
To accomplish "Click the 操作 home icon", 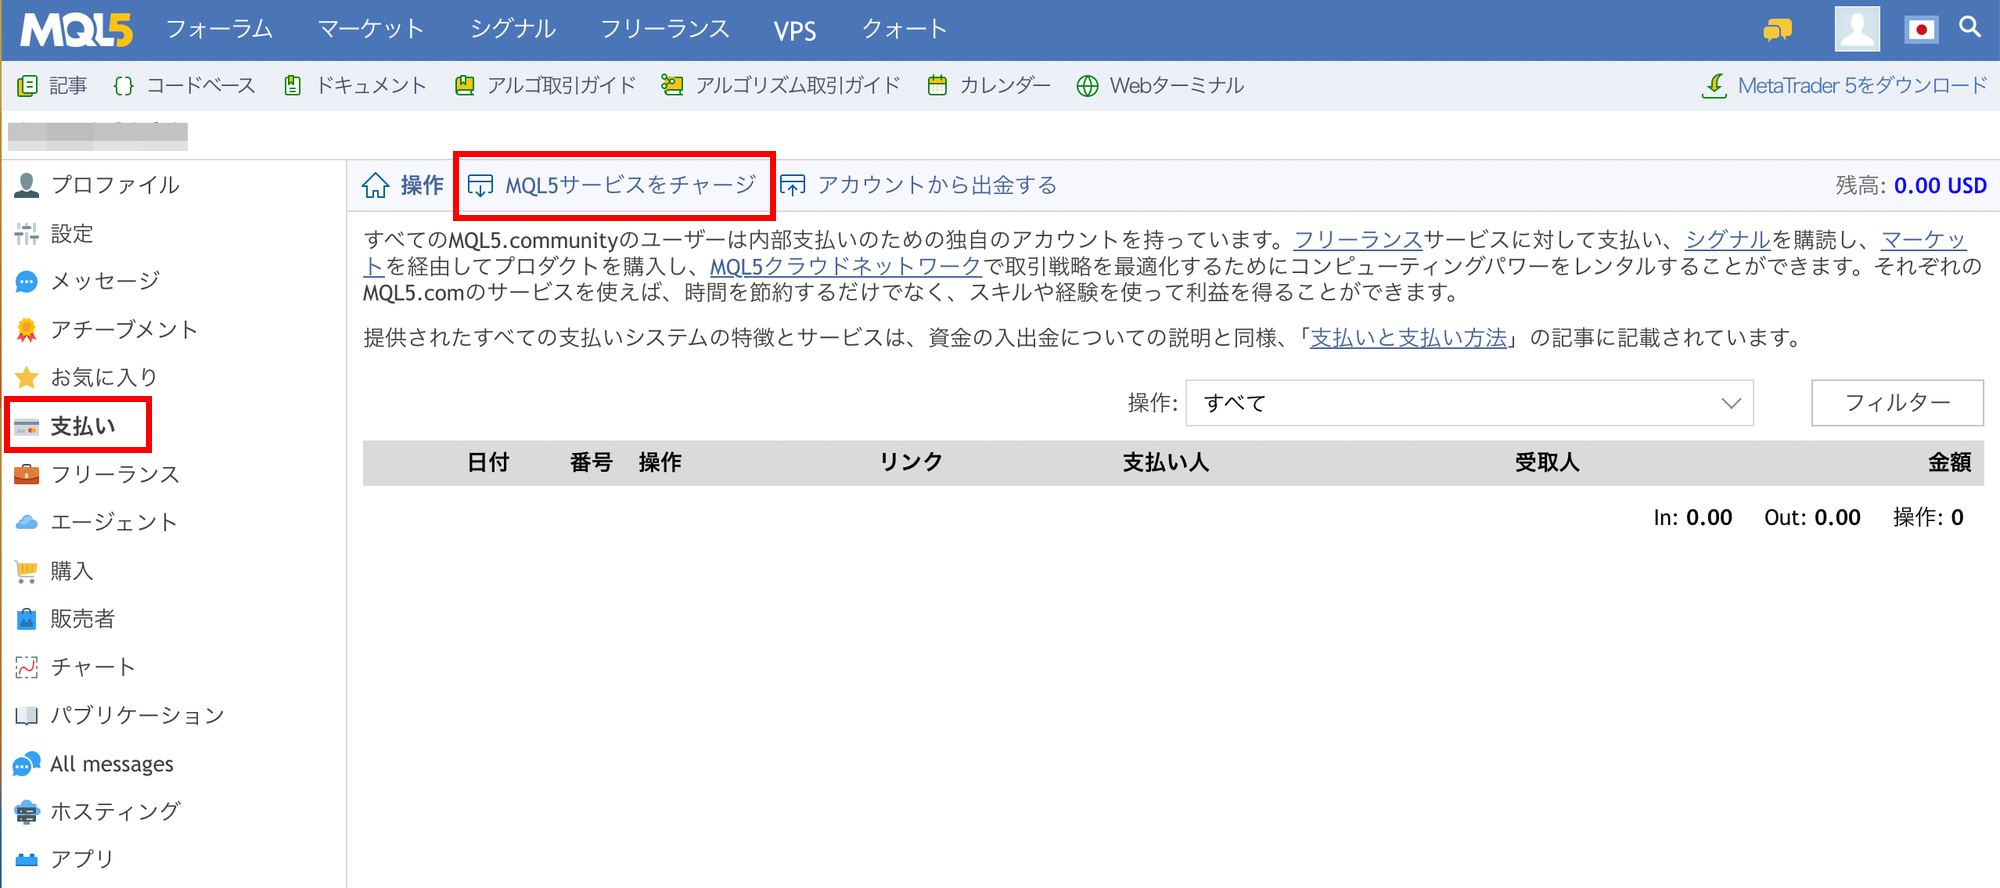I will click(376, 185).
